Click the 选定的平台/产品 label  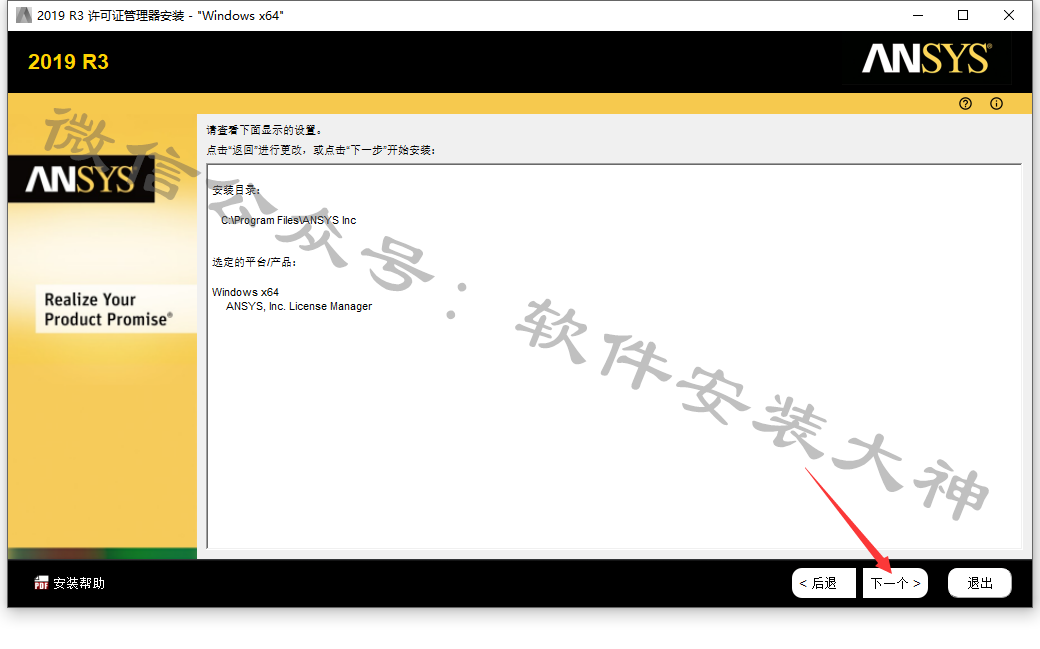[254, 262]
